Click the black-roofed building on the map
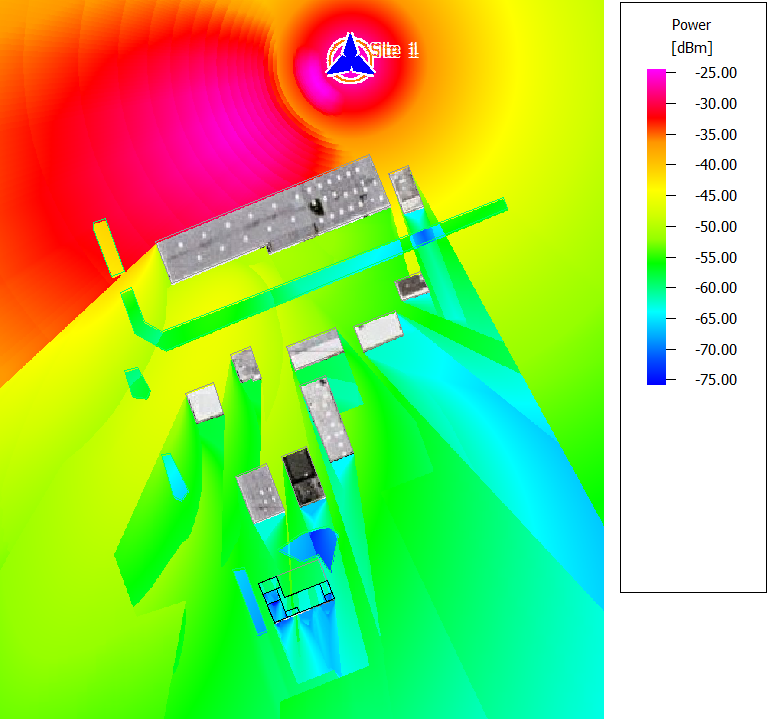Screen dimensions: 772x721 [300, 474]
